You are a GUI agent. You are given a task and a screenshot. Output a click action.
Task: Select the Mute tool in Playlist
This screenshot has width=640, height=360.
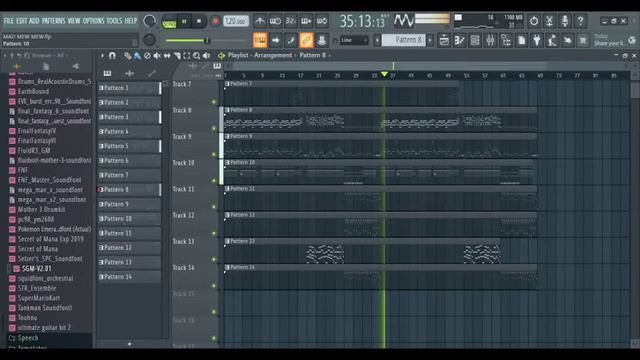pyautogui.click(x=157, y=56)
